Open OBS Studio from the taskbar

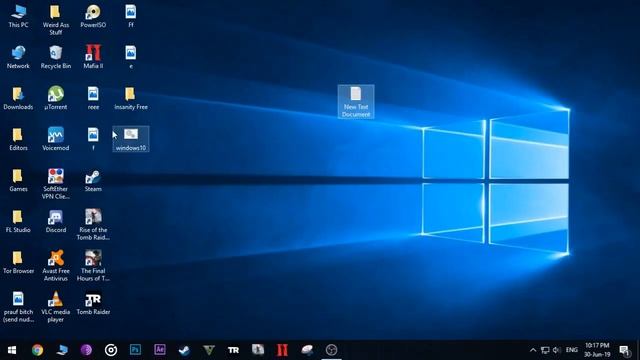coord(331,350)
